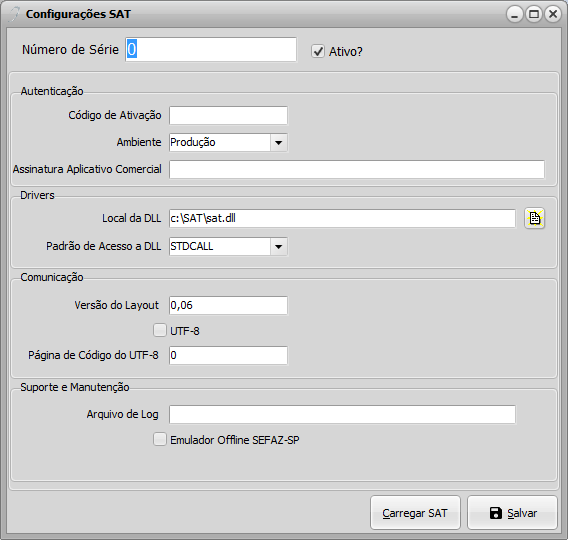This screenshot has width=568, height=540.
Task: Enable the UTF-8 checkbox
Action: click(x=160, y=330)
